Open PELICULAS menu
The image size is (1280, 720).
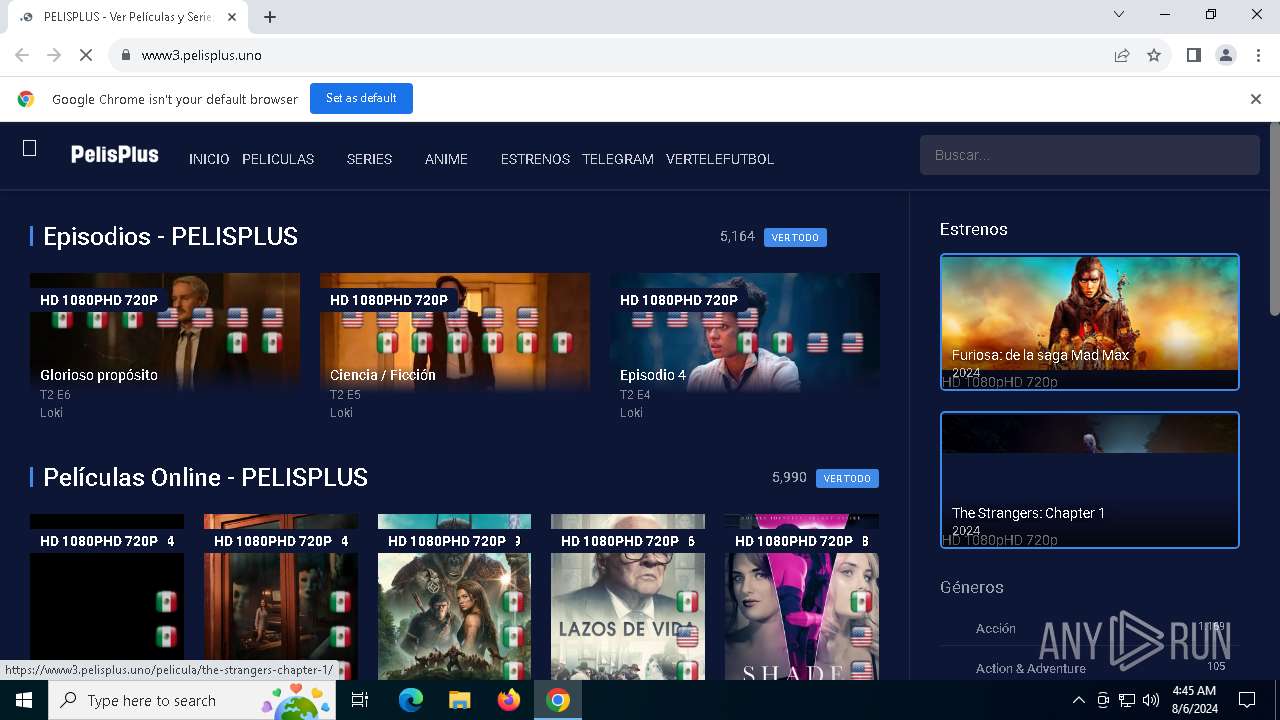click(278, 159)
